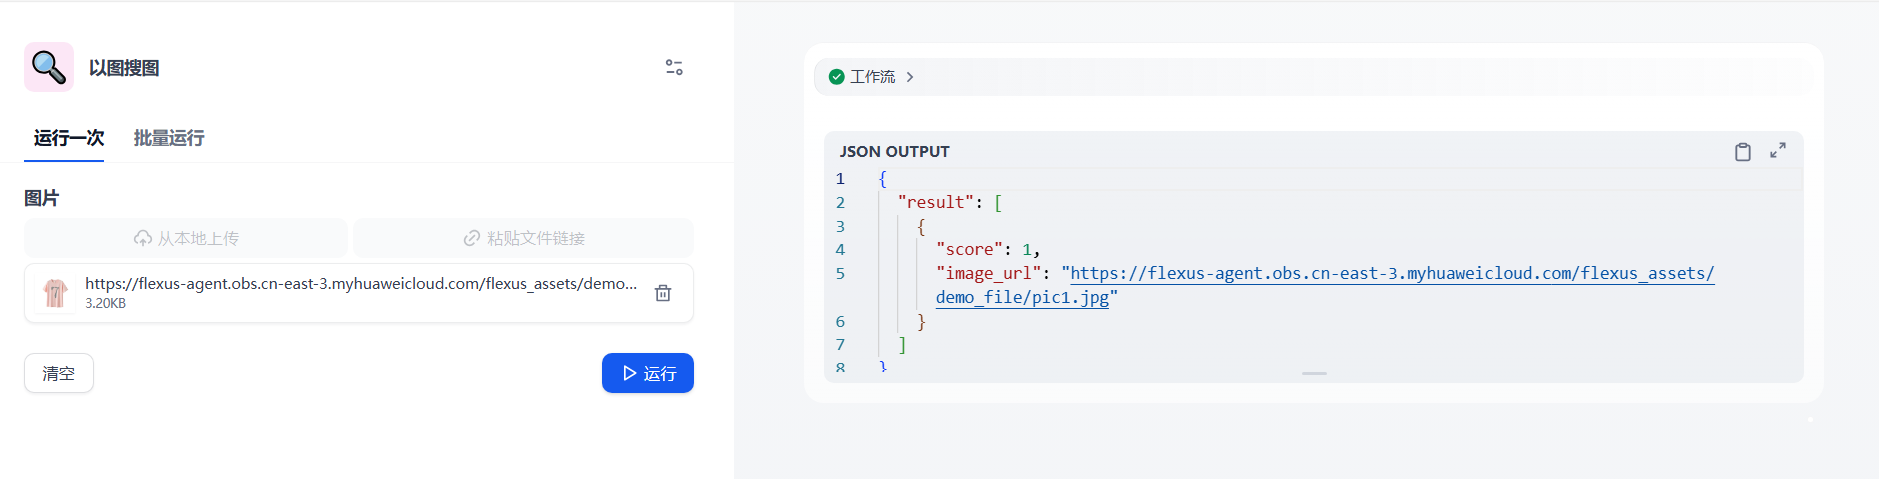Switch to the 运行一次 tab
The image size is (1879, 479).
click(x=69, y=138)
